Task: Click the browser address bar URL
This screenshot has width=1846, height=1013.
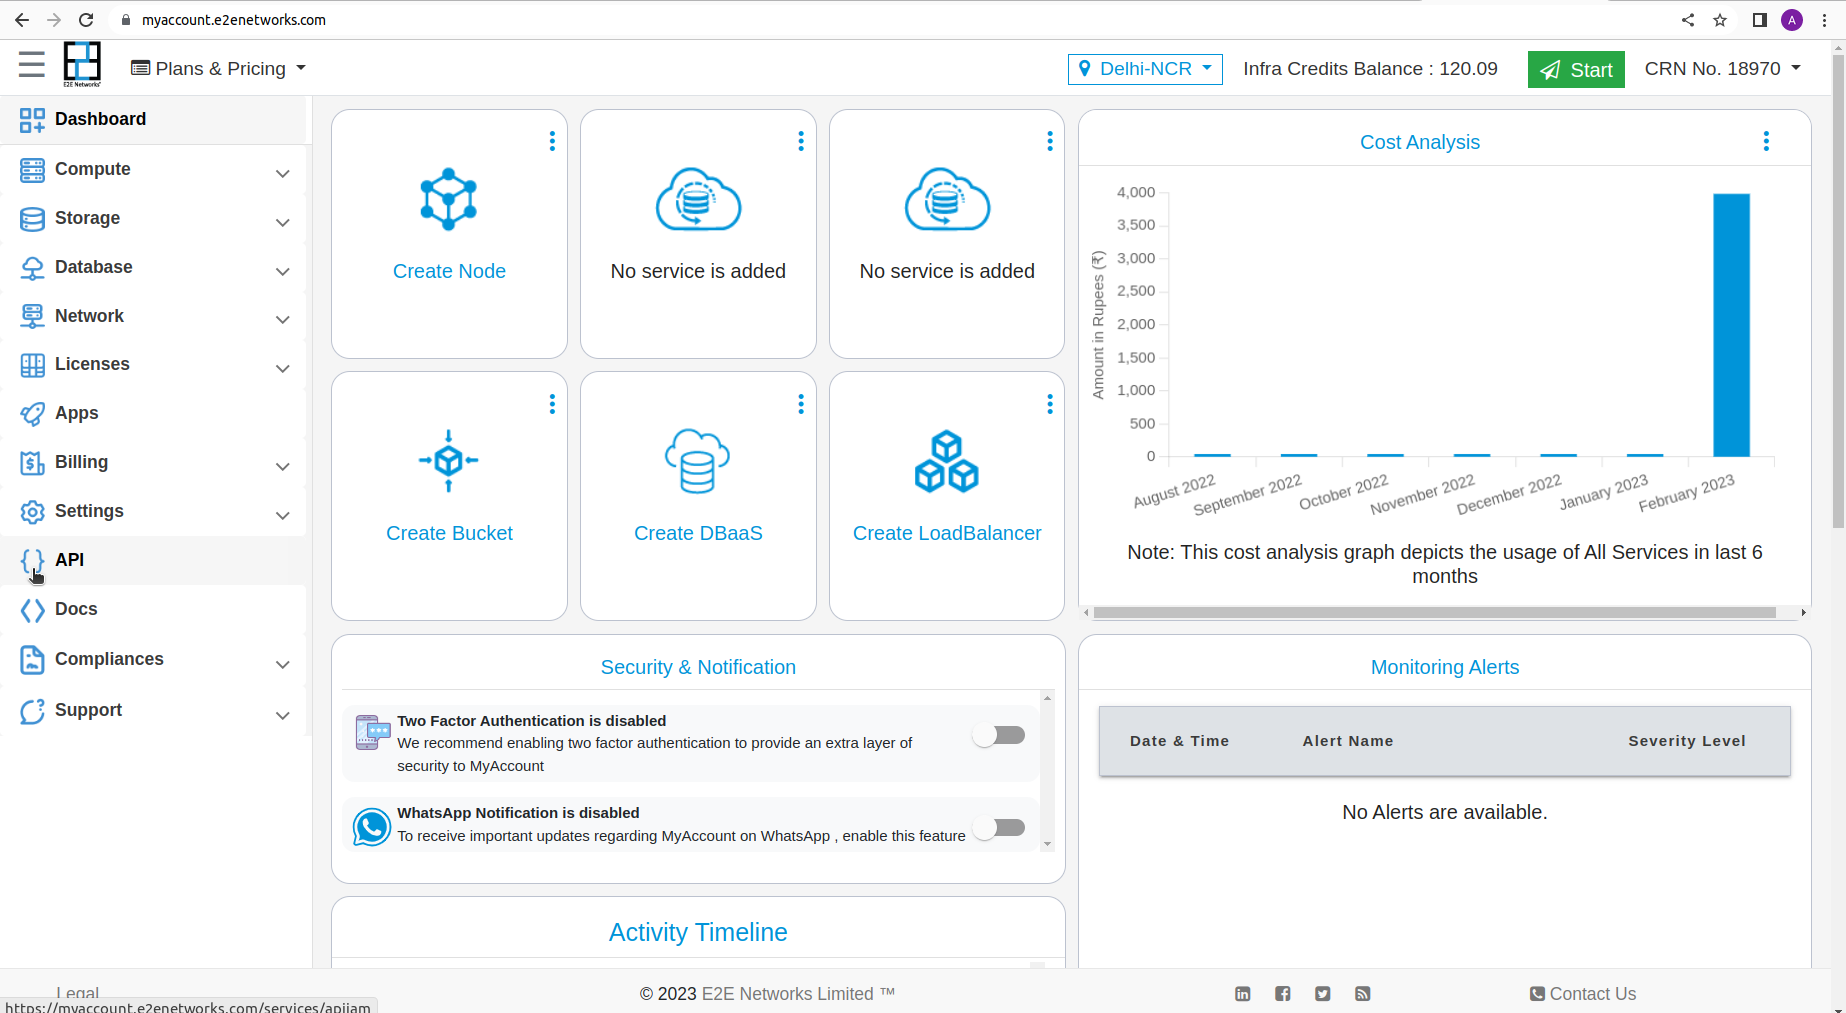Action: (x=234, y=20)
